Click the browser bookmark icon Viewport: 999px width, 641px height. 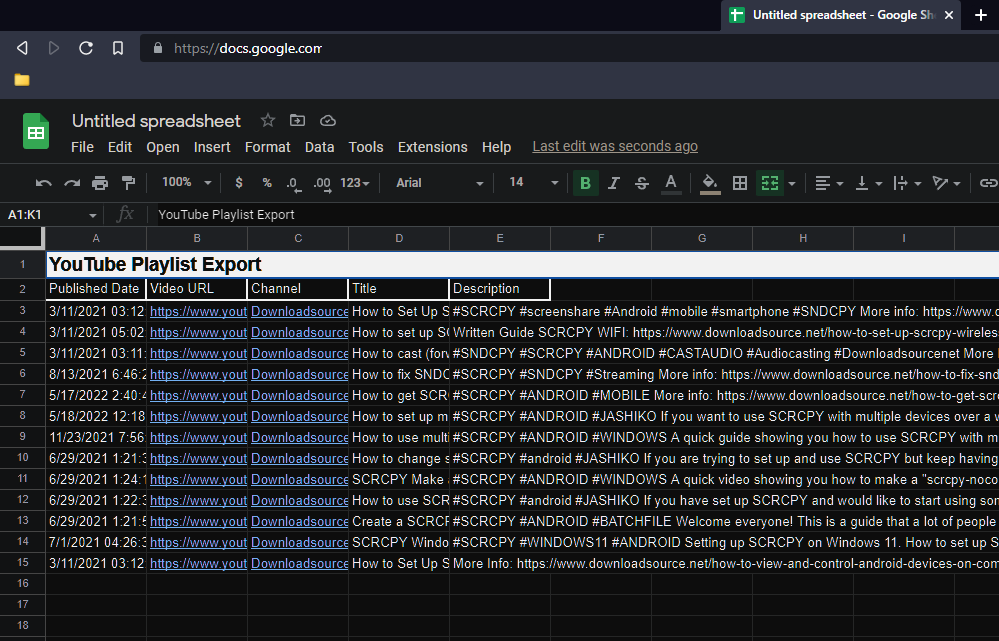pos(118,48)
